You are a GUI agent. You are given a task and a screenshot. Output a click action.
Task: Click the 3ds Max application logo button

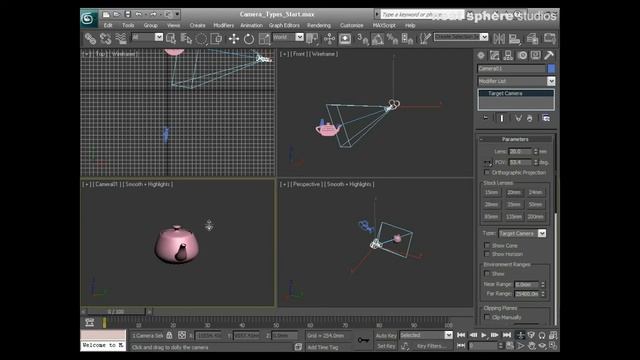pos(89,18)
